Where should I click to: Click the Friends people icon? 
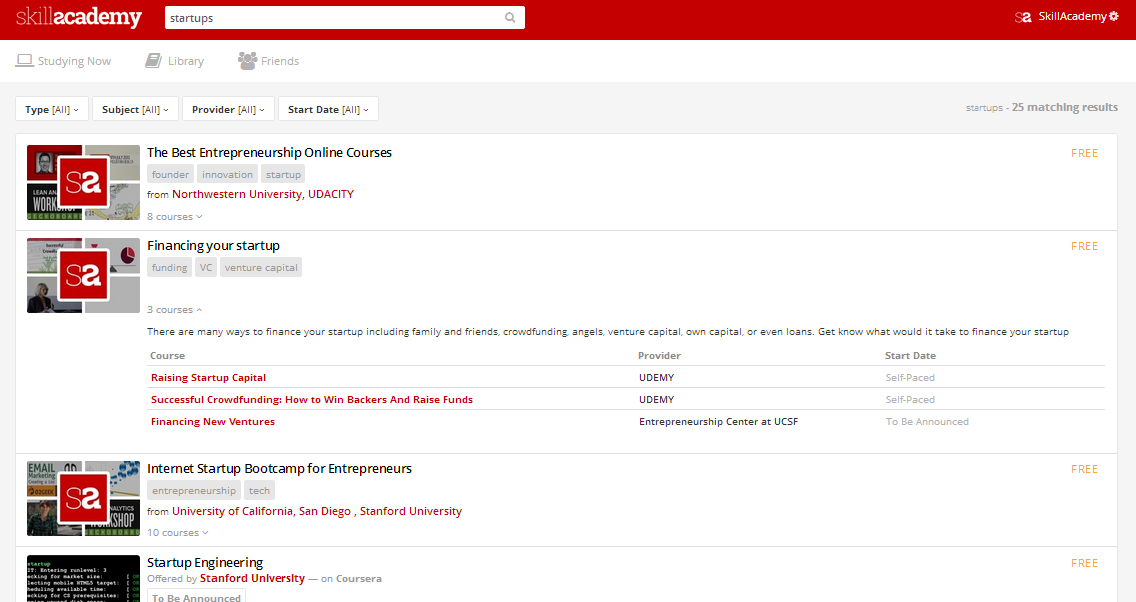(x=247, y=61)
